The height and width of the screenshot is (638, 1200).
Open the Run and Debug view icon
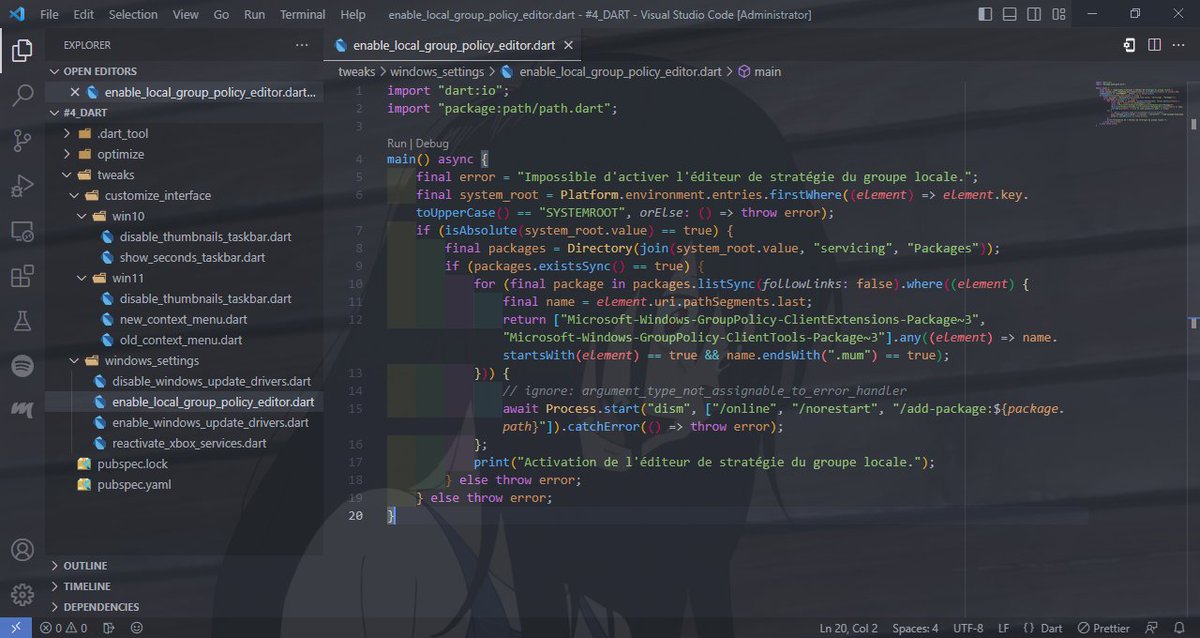(22, 186)
